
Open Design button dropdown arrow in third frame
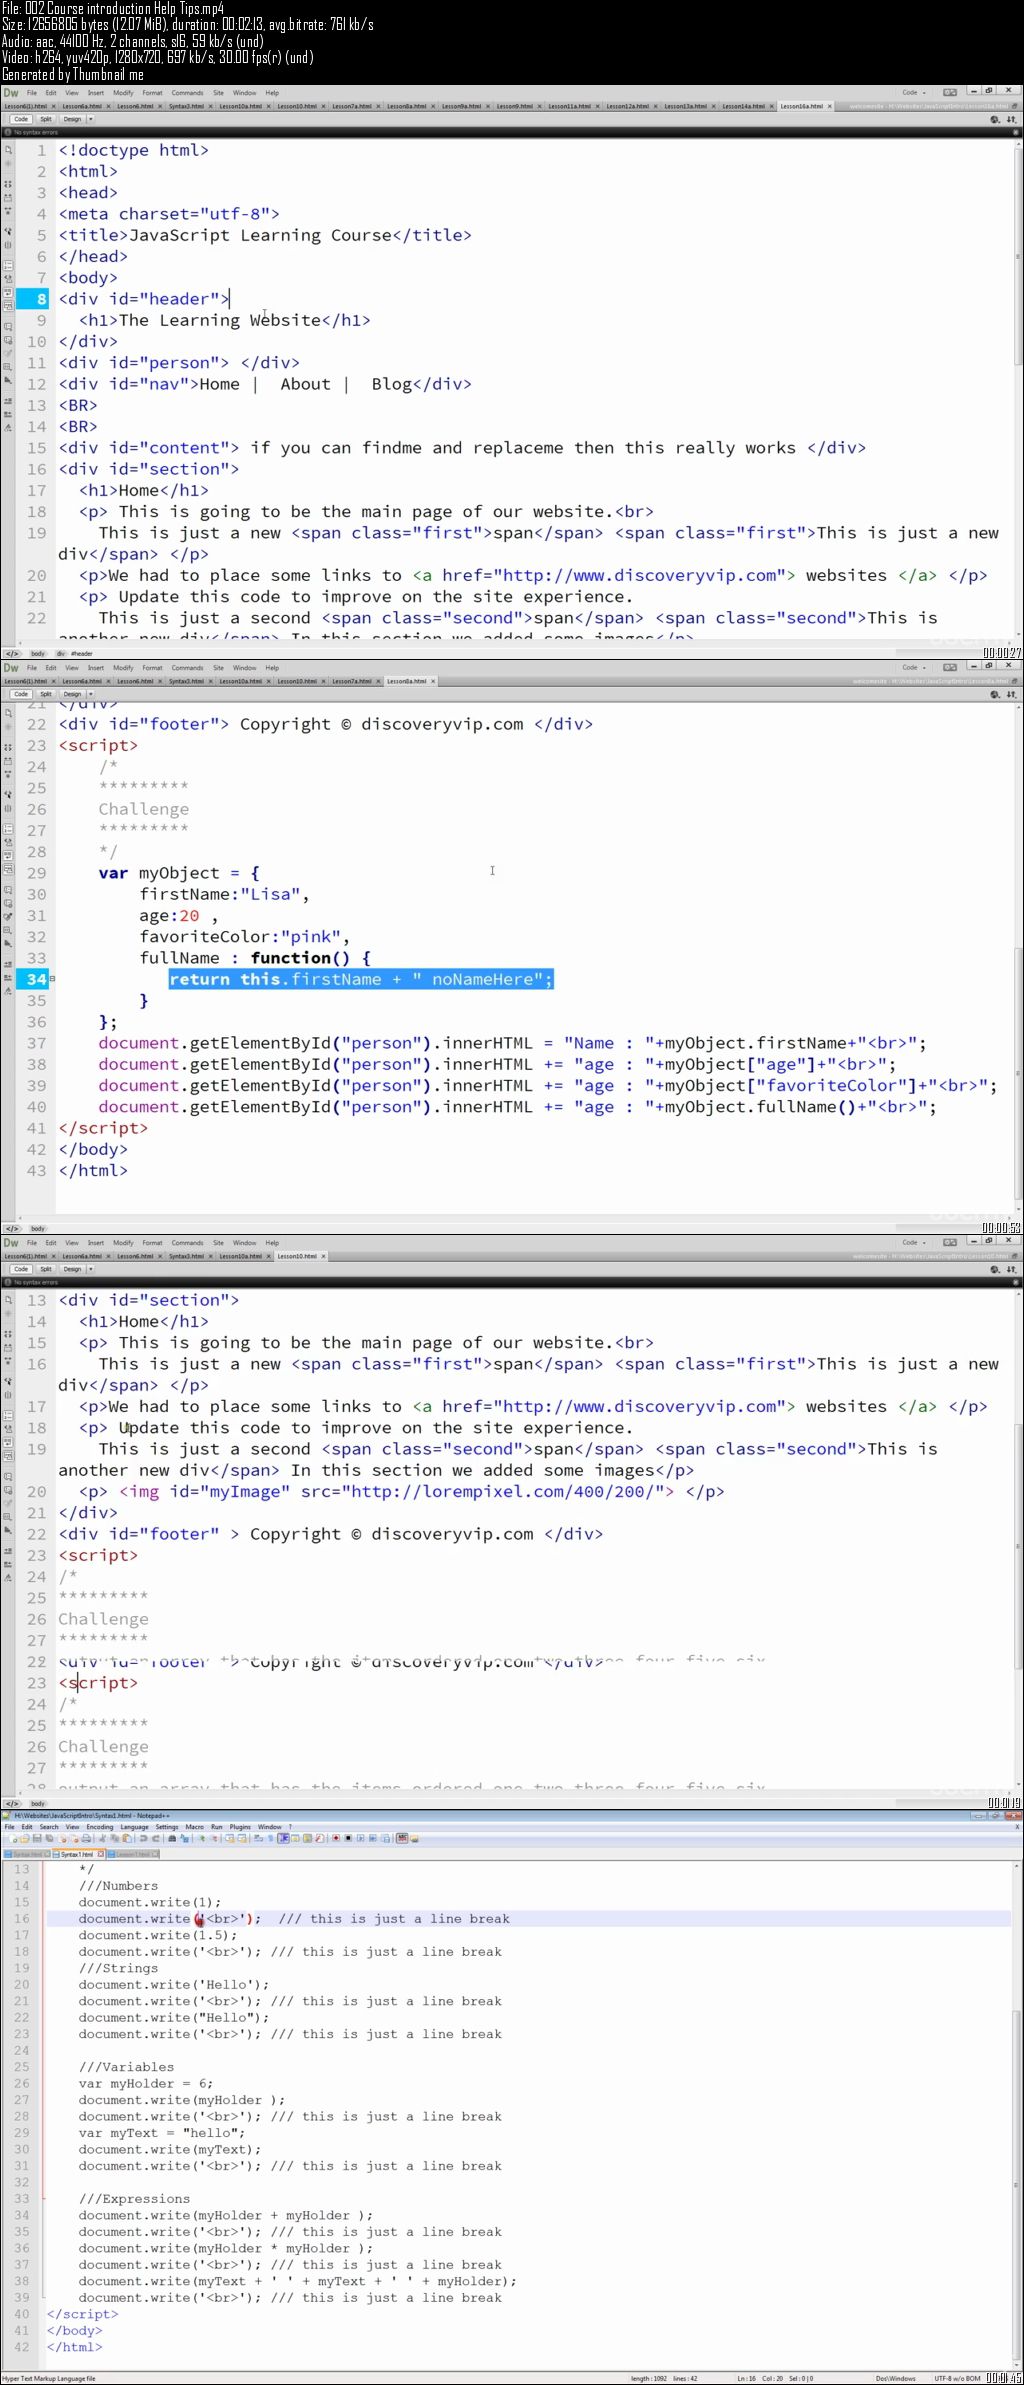[x=90, y=1269]
